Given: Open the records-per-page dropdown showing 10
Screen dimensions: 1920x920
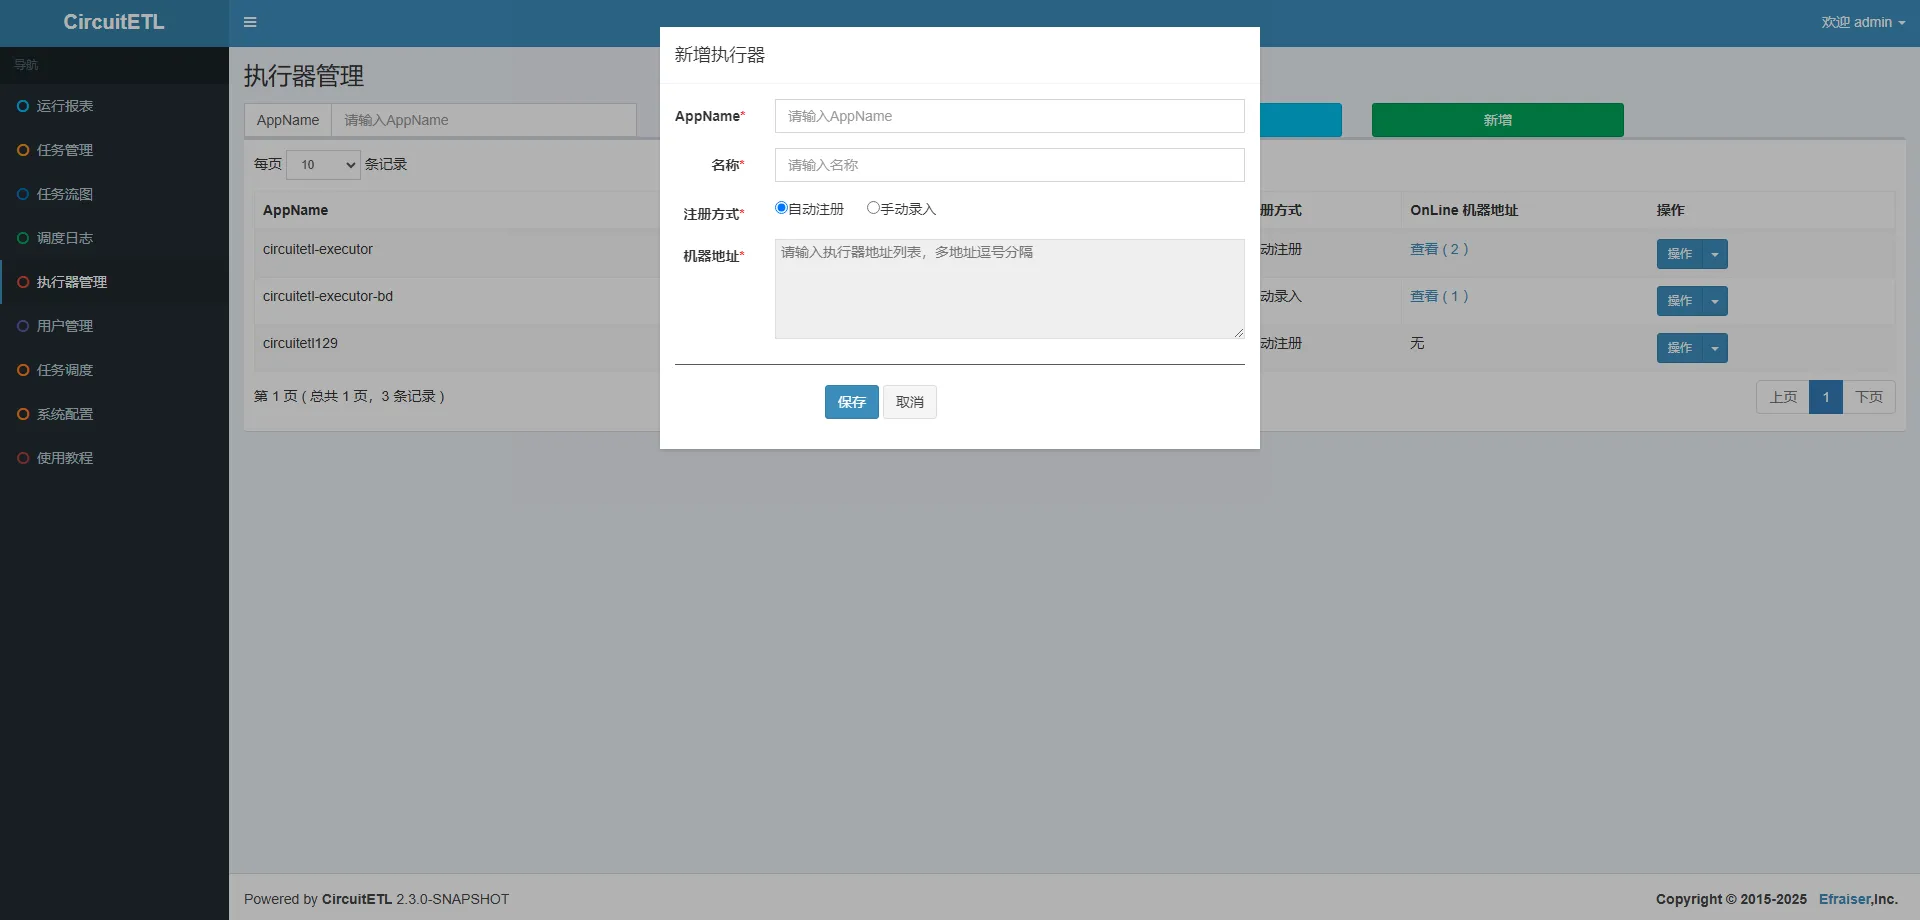Looking at the screenshot, I should (x=323, y=165).
